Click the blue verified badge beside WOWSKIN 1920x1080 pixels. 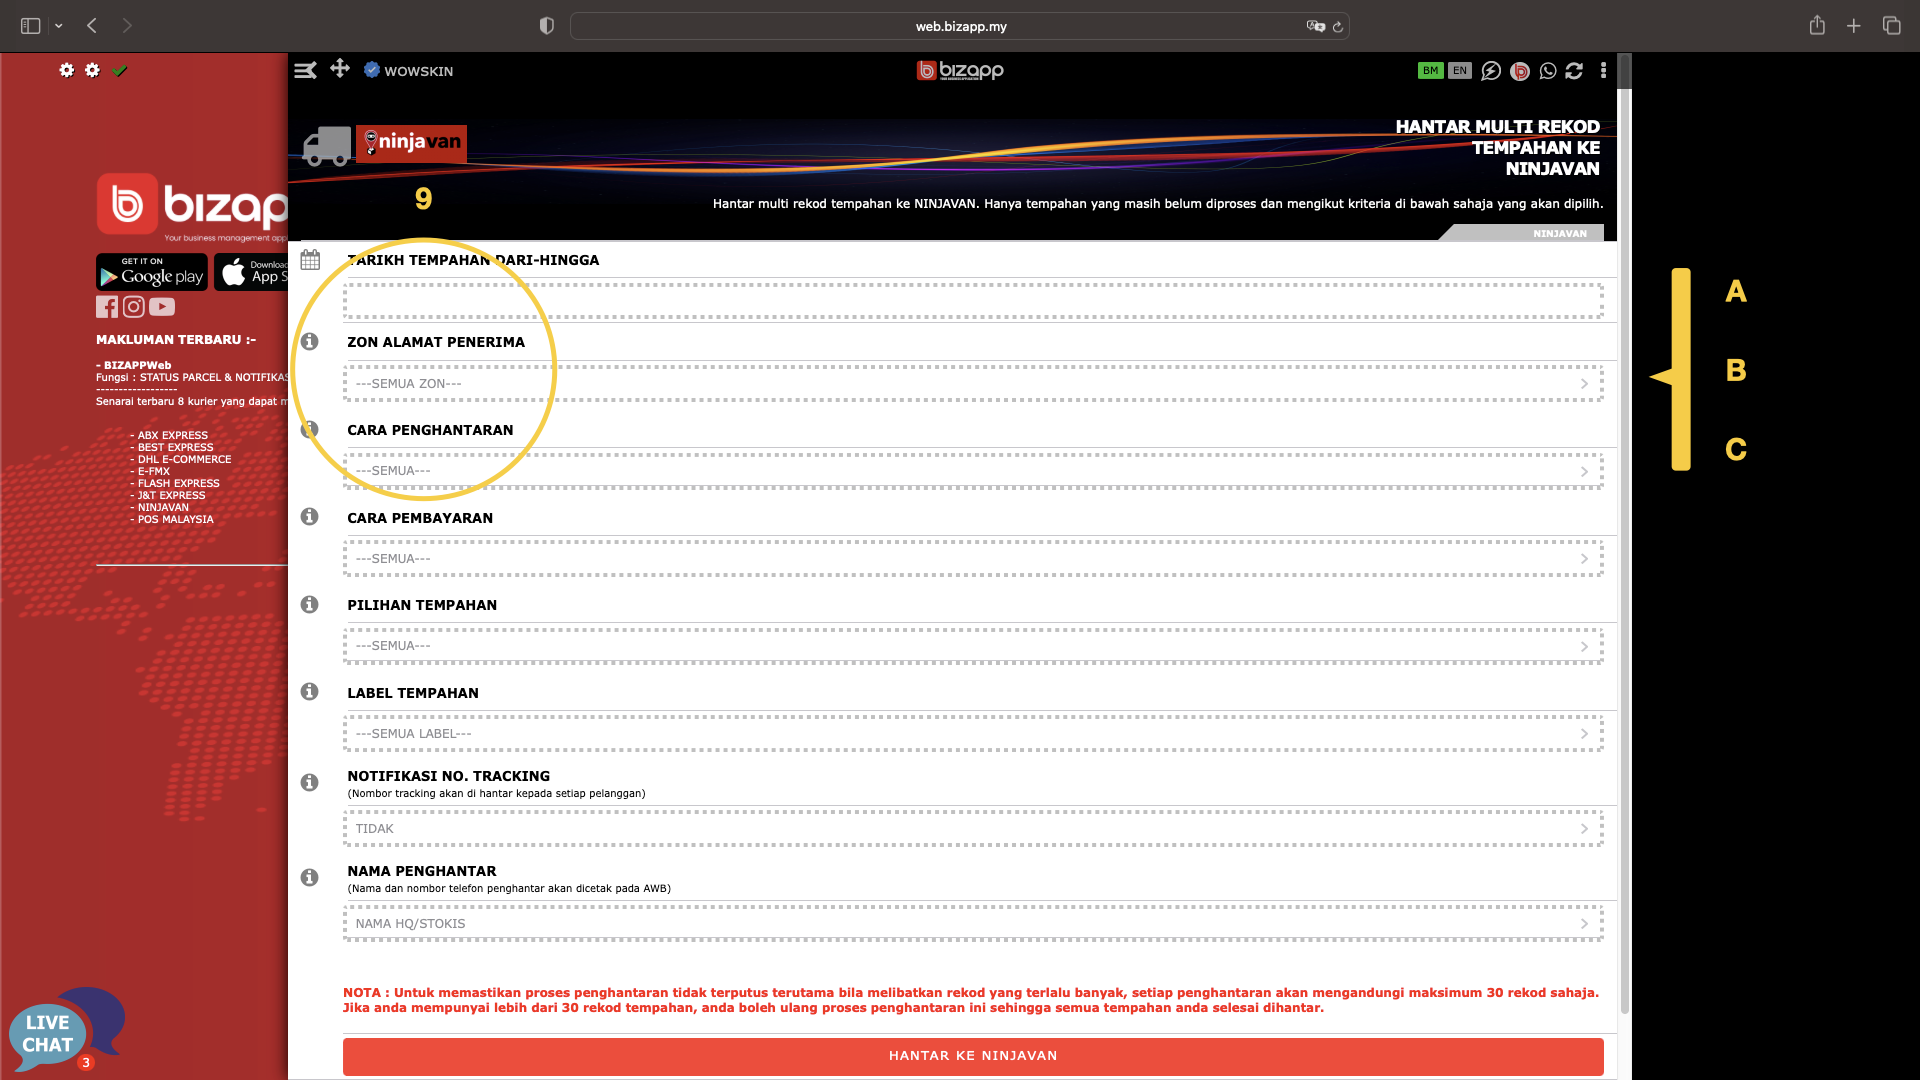(372, 70)
